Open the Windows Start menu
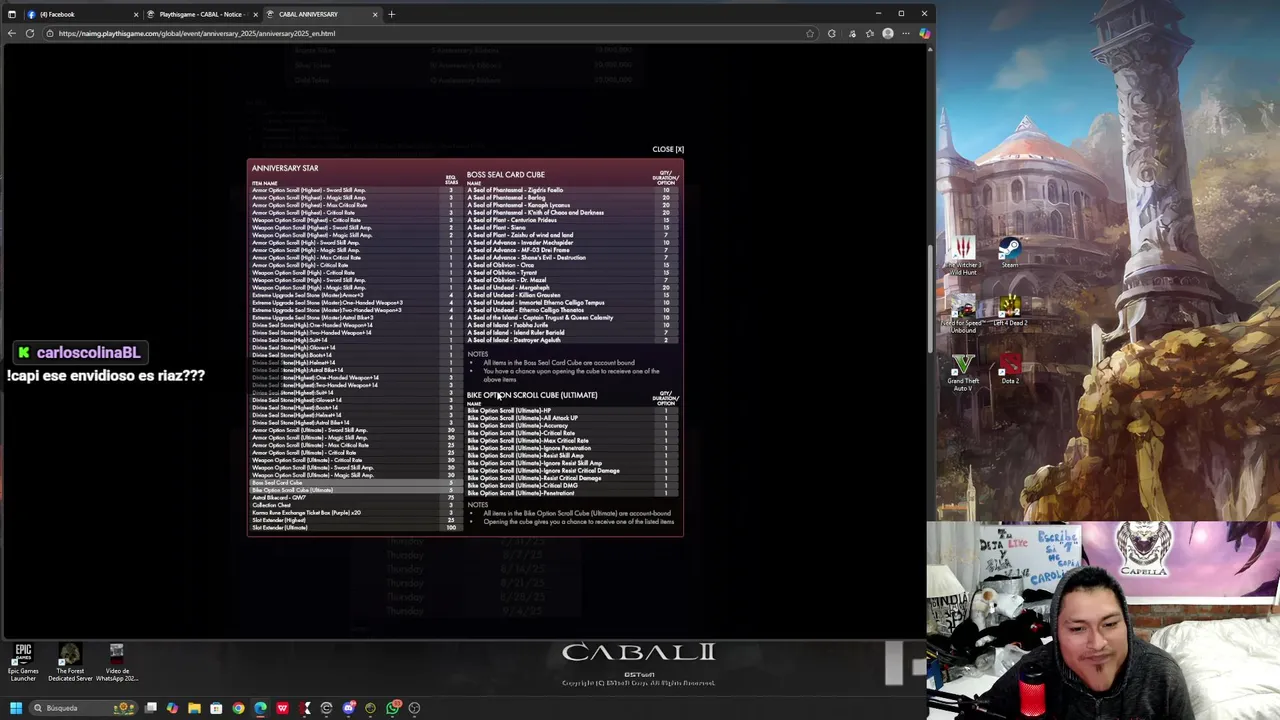The image size is (1280, 720). (15, 708)
